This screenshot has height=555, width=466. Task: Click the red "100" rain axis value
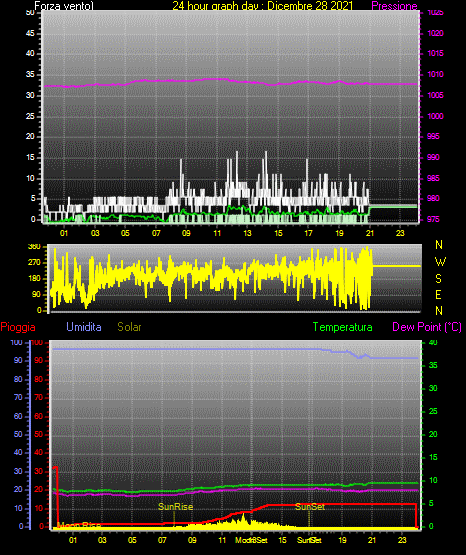tap(37, 342)
